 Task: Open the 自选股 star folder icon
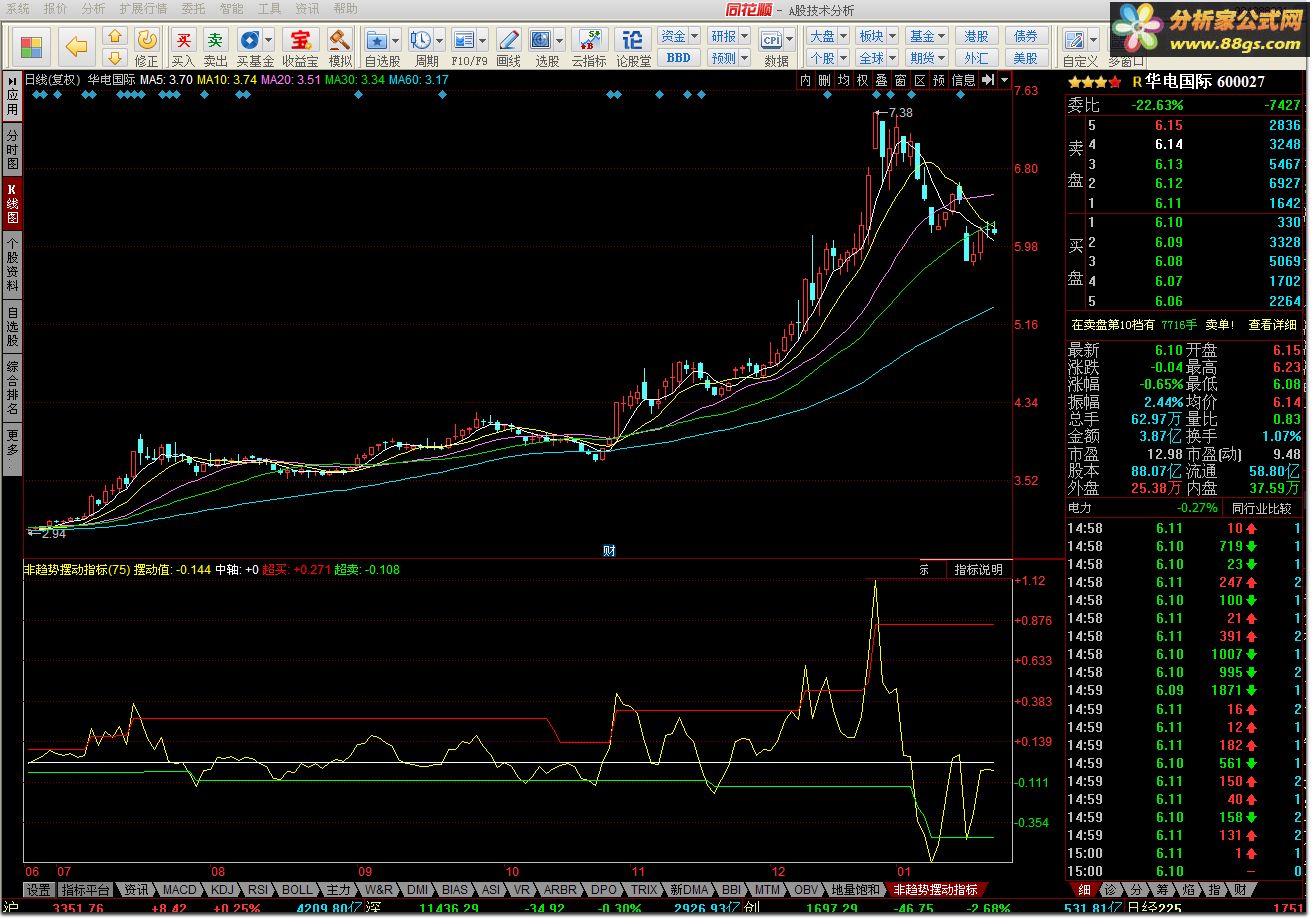[377, 40]
